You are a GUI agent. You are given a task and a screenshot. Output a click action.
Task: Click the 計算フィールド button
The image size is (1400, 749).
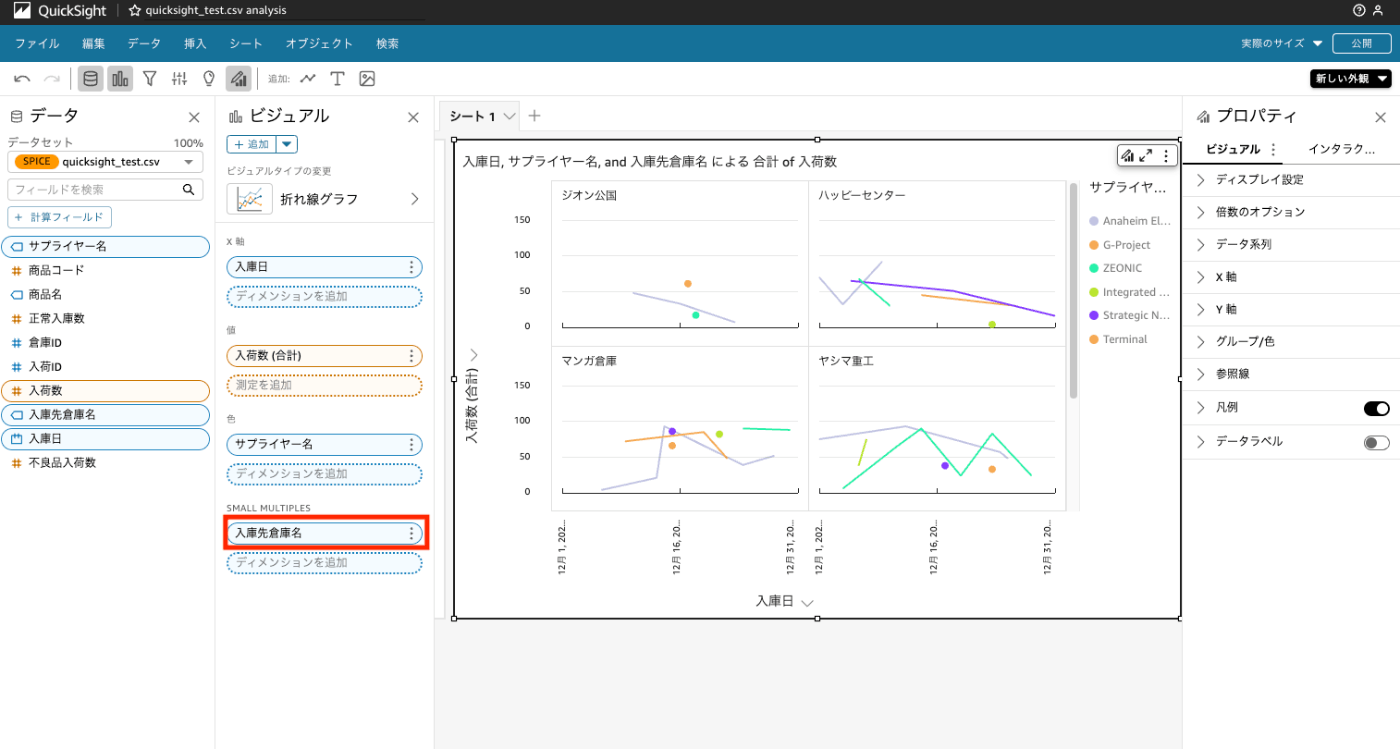[x=60, y=217]
